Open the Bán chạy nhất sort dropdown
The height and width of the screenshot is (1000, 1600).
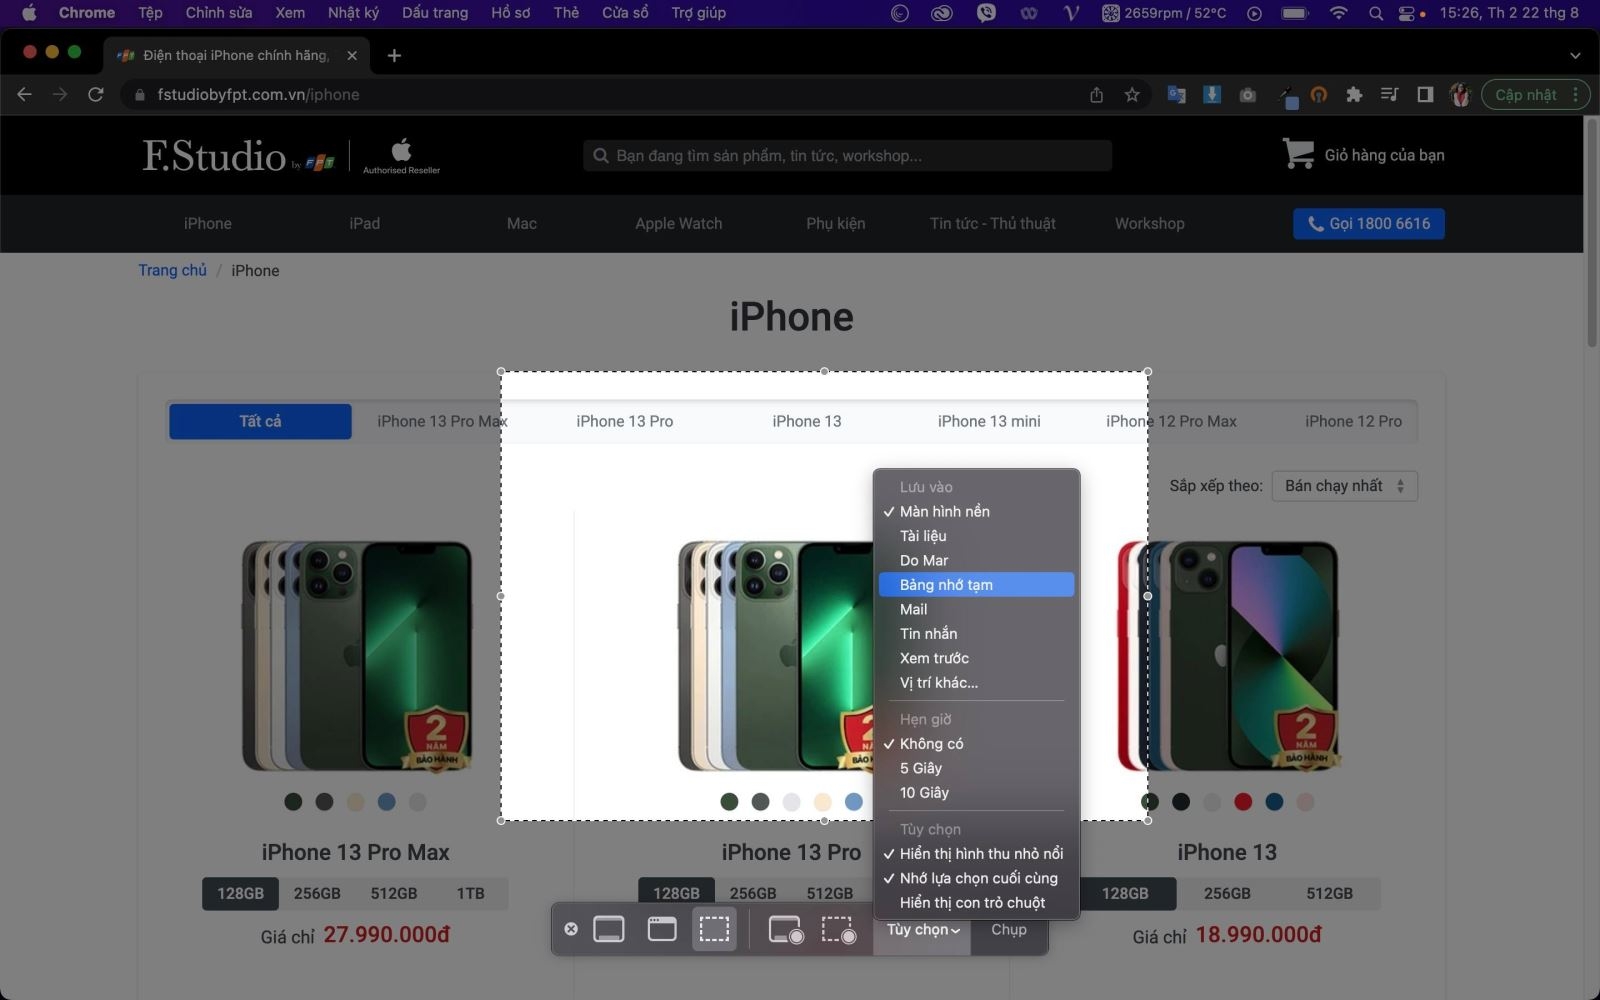1344,486
